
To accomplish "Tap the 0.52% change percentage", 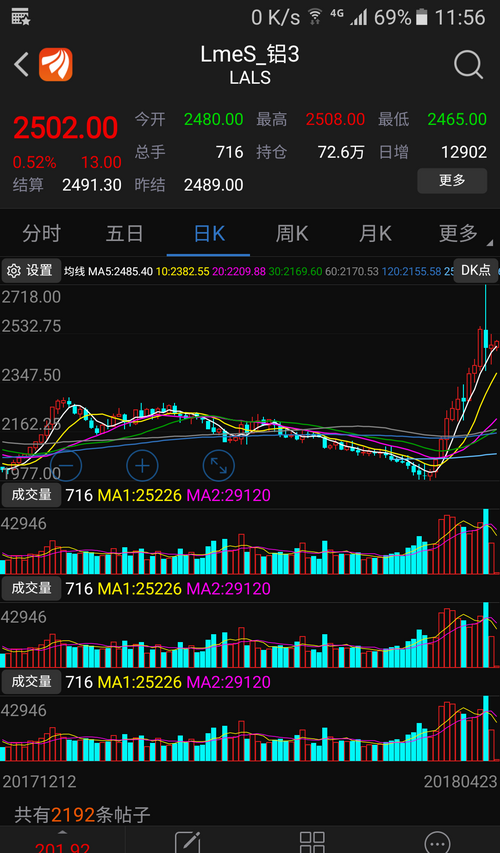I will pos(34,162).
